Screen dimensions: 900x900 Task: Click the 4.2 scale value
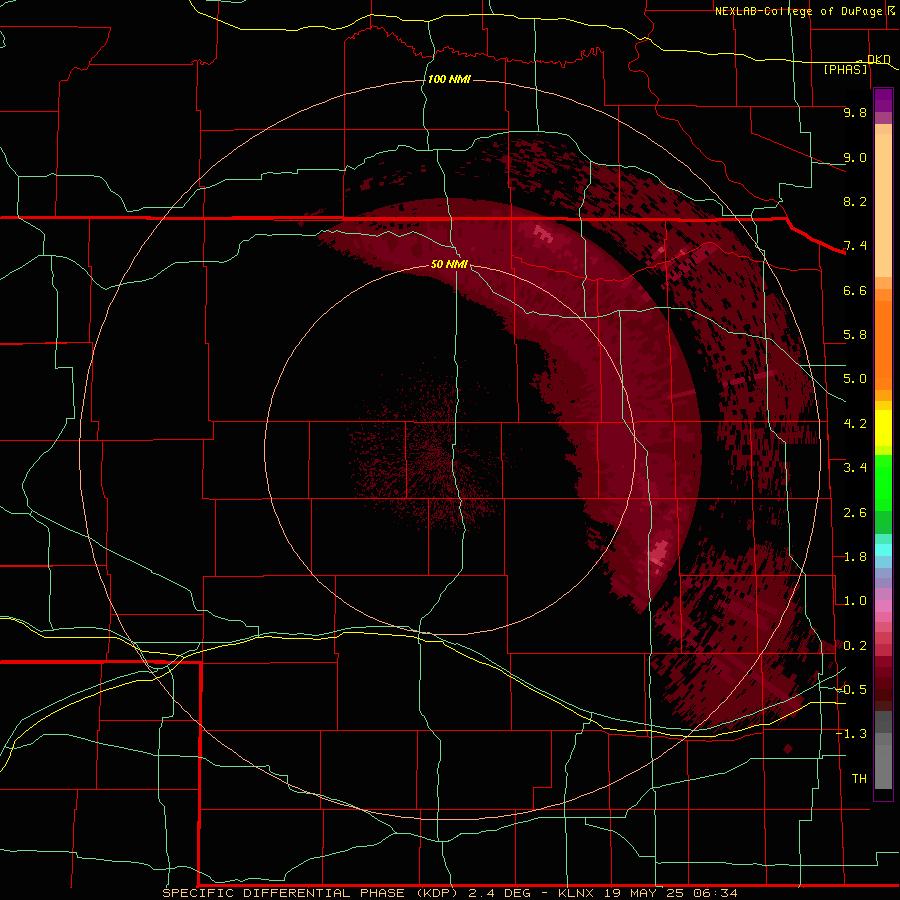pos(855,424)
